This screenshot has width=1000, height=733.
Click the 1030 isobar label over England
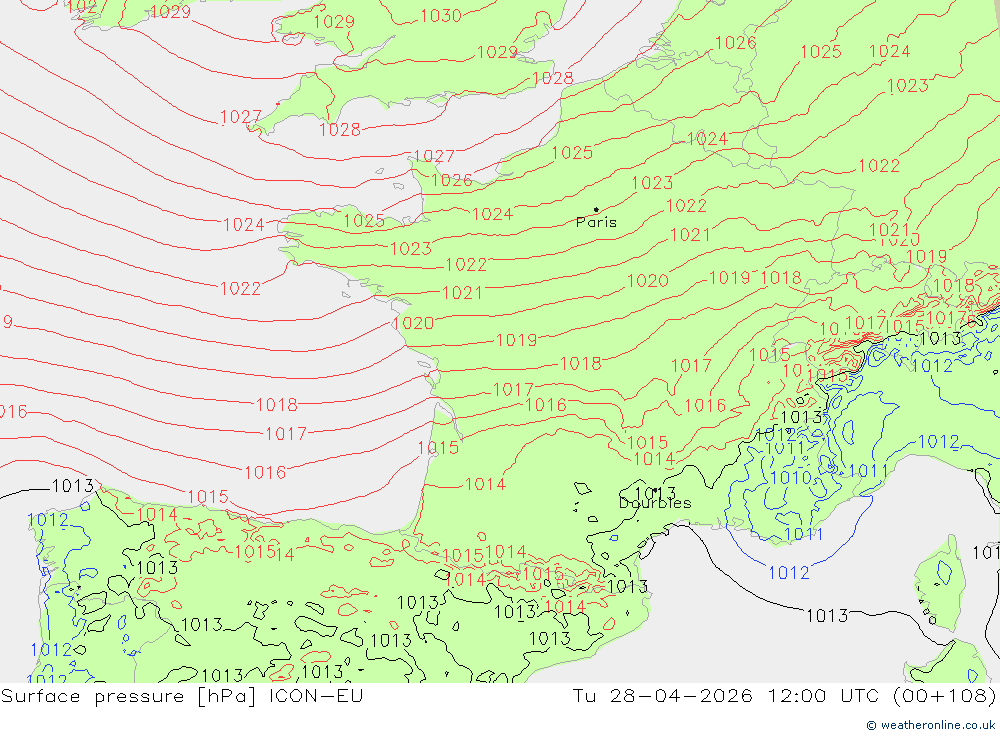pos(441,15)
